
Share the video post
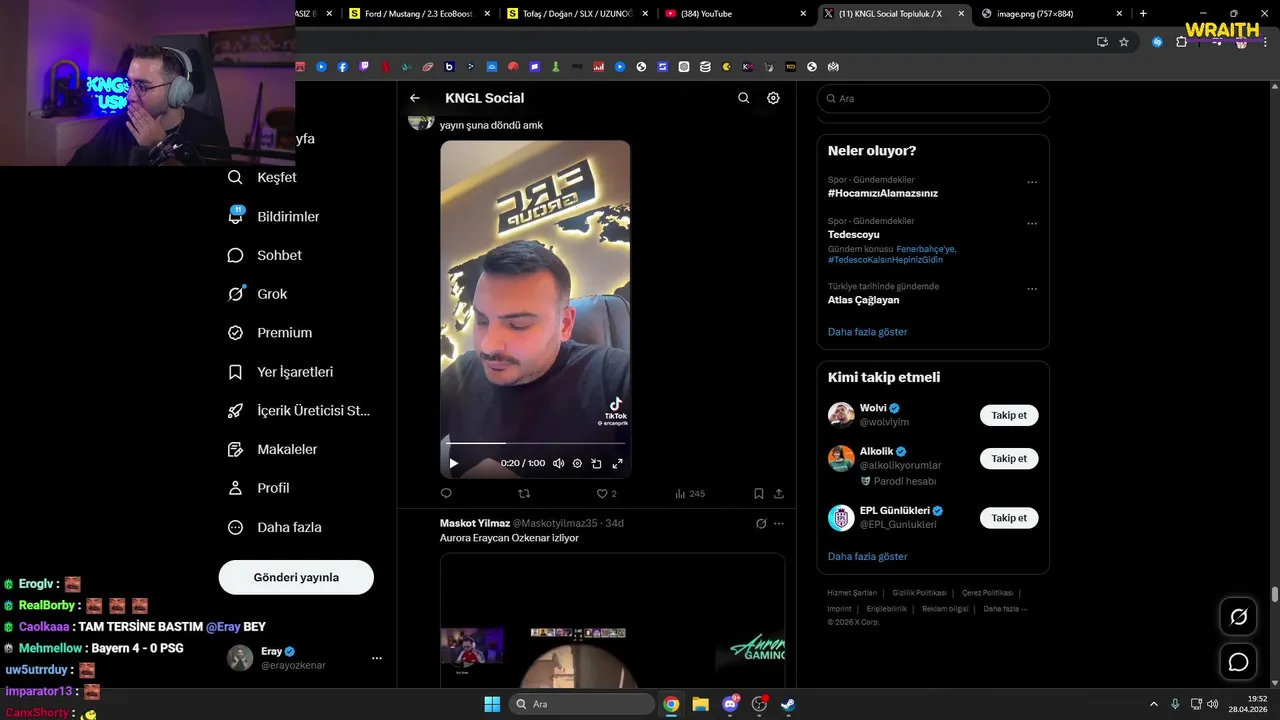pyautogui.click(x=779, y=493)
